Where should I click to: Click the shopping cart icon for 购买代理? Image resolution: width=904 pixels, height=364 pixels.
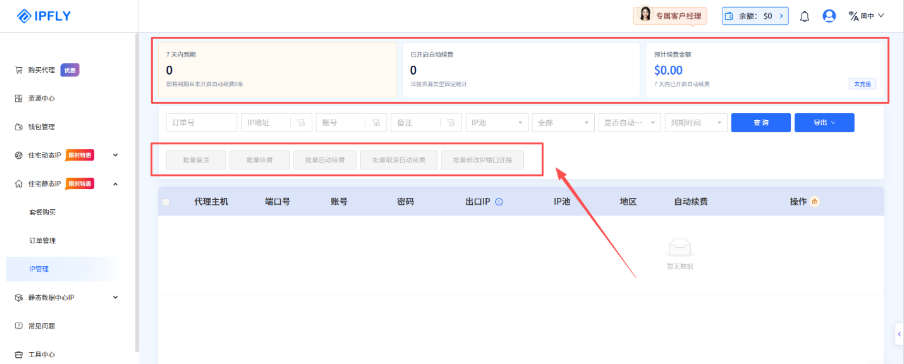(18, 70)
